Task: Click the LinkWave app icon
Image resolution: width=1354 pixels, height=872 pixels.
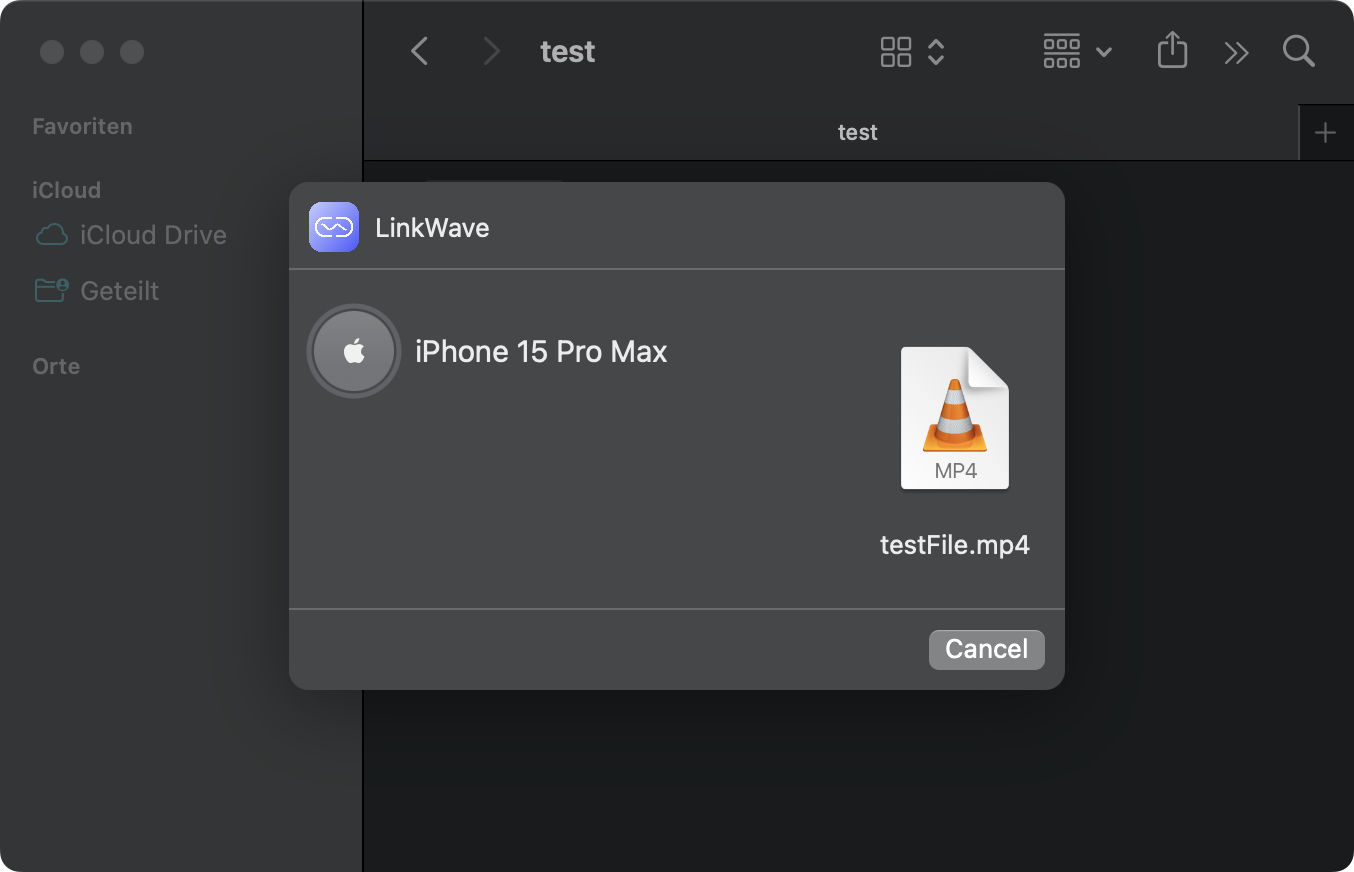Action: tap(334, 227)
